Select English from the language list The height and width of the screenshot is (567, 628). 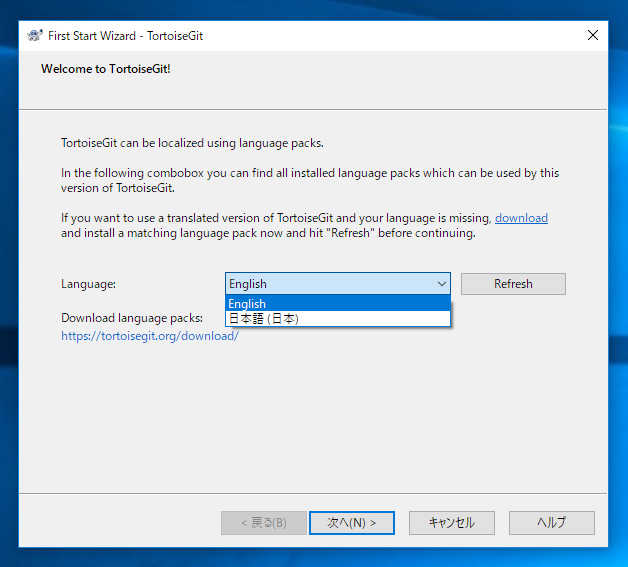tap(338, 304)
